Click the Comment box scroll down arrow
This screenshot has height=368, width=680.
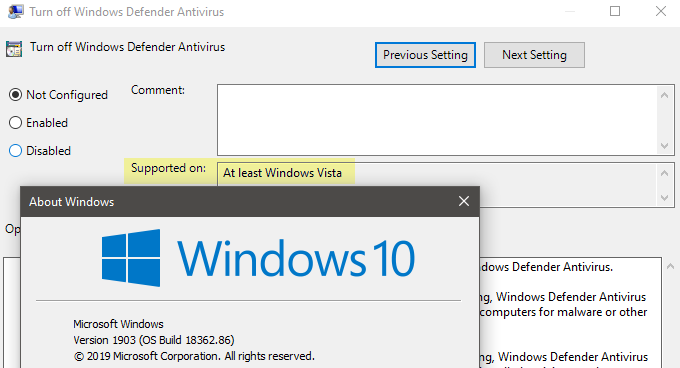click(664, 146)
